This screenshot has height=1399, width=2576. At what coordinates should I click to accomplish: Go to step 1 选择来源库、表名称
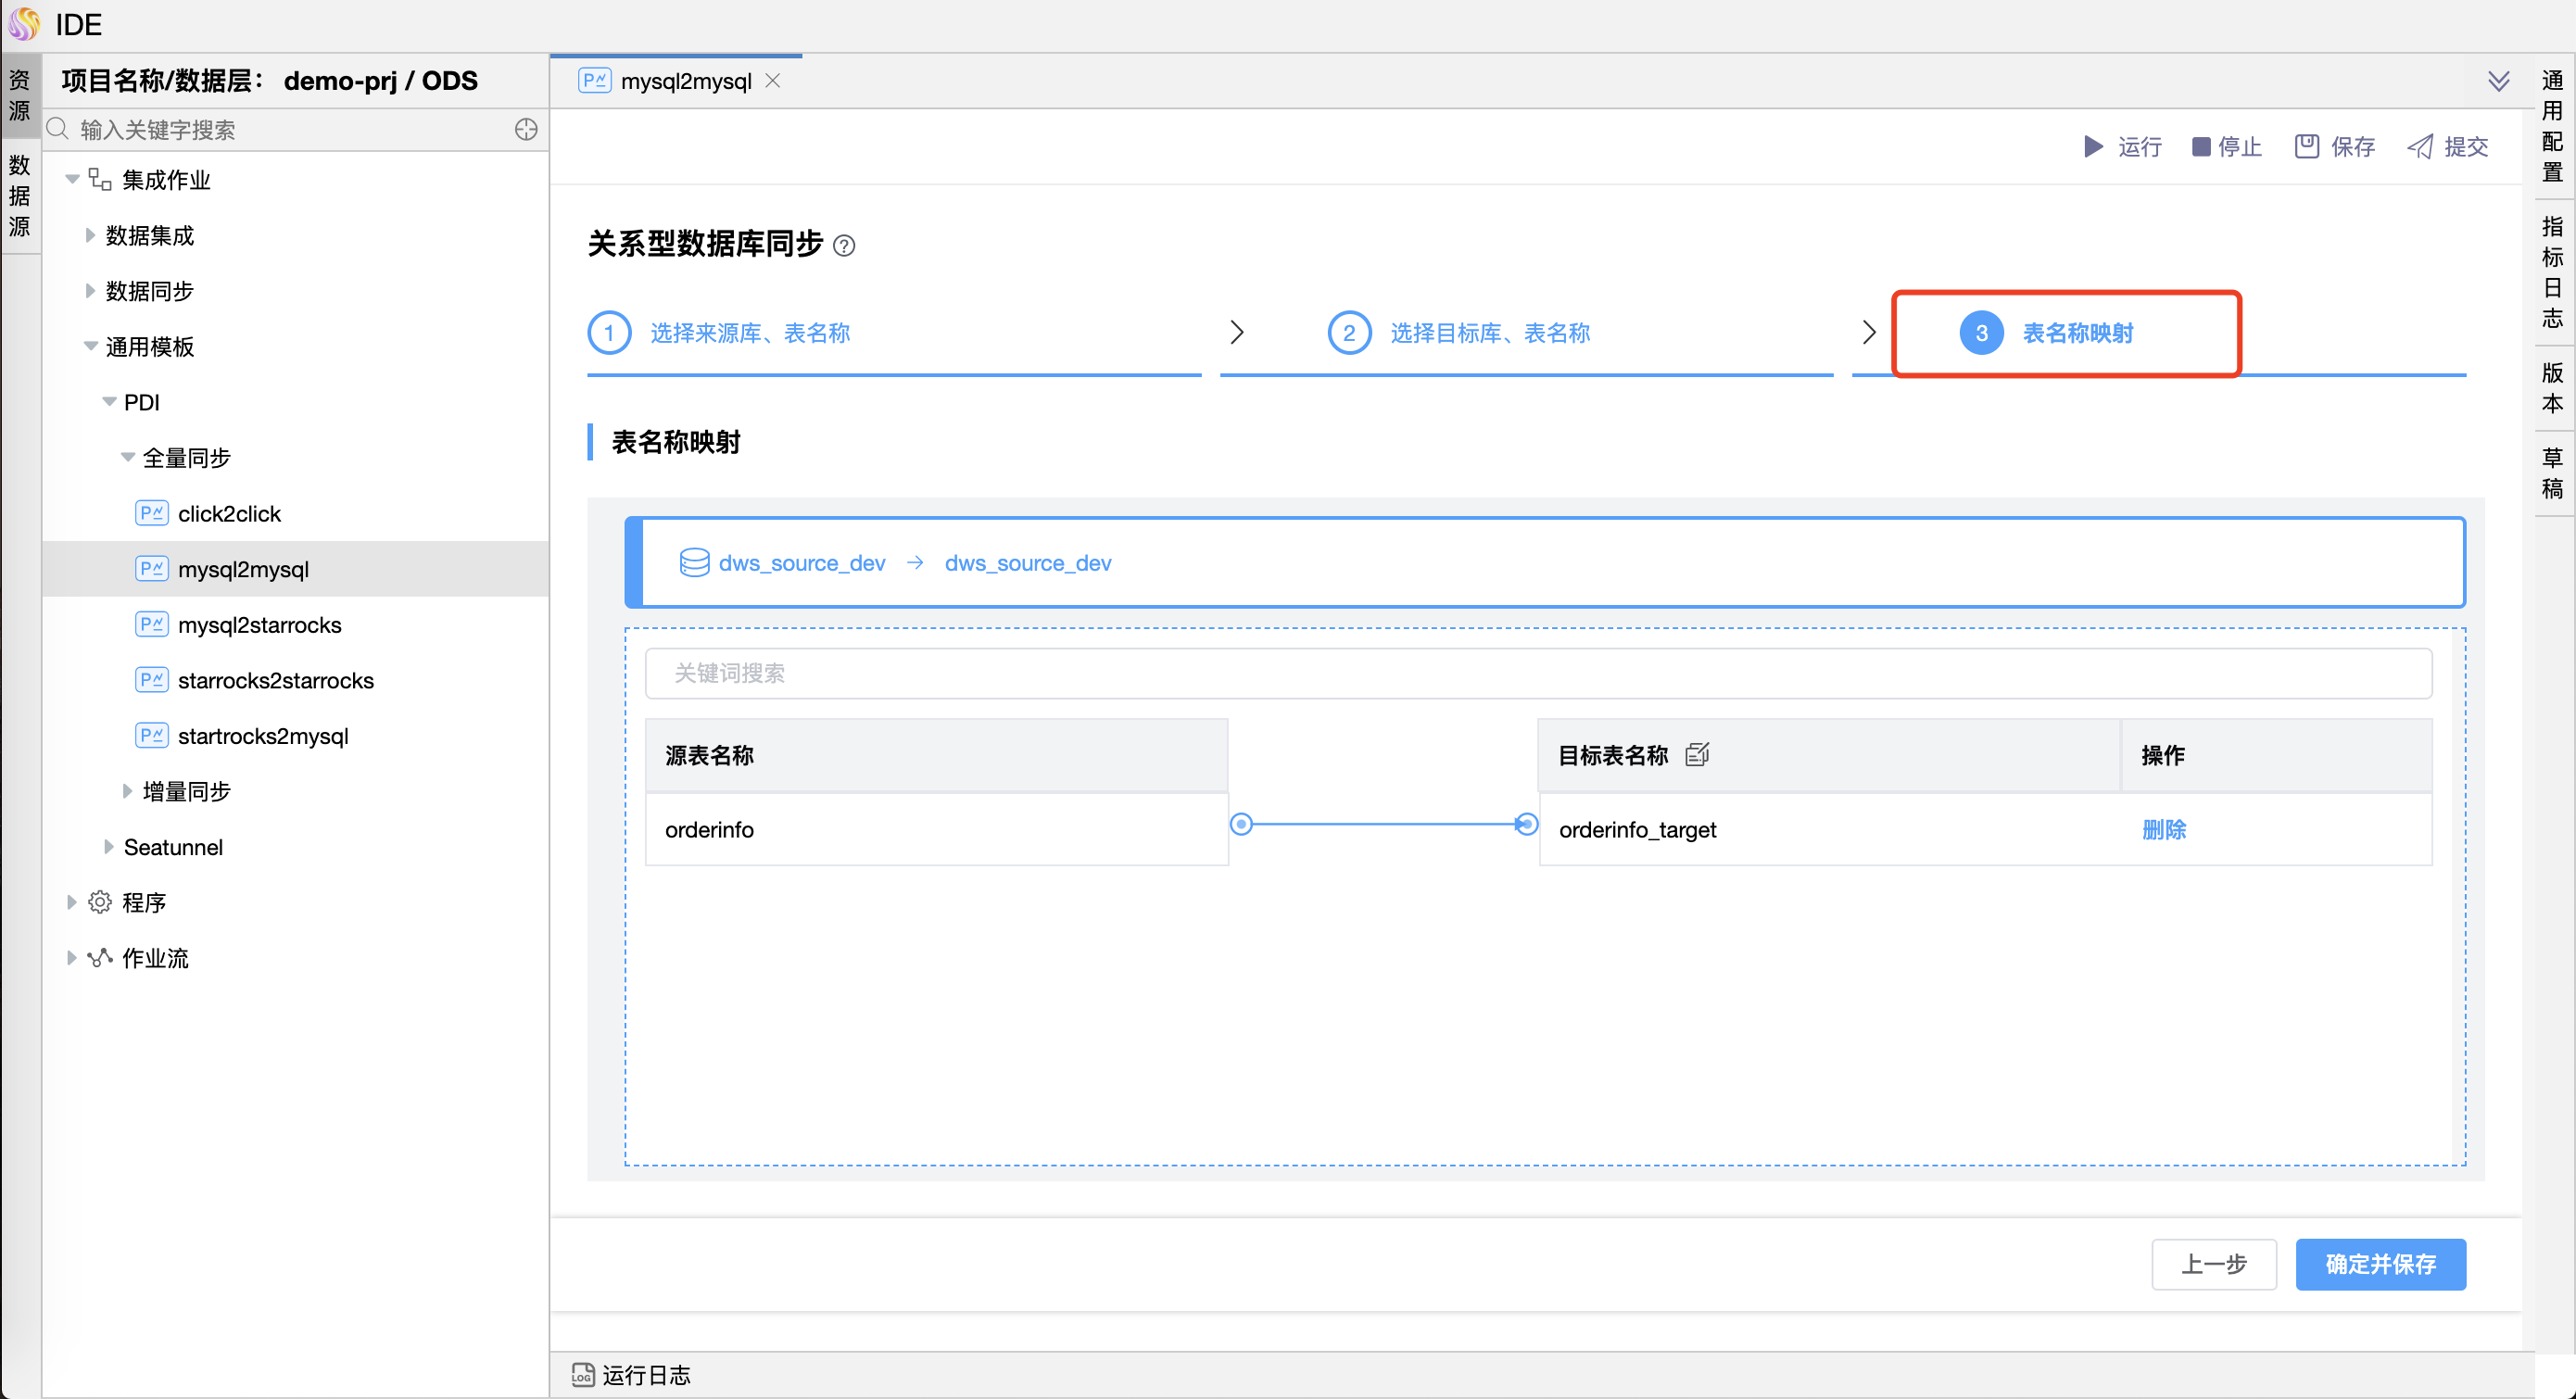749,333
